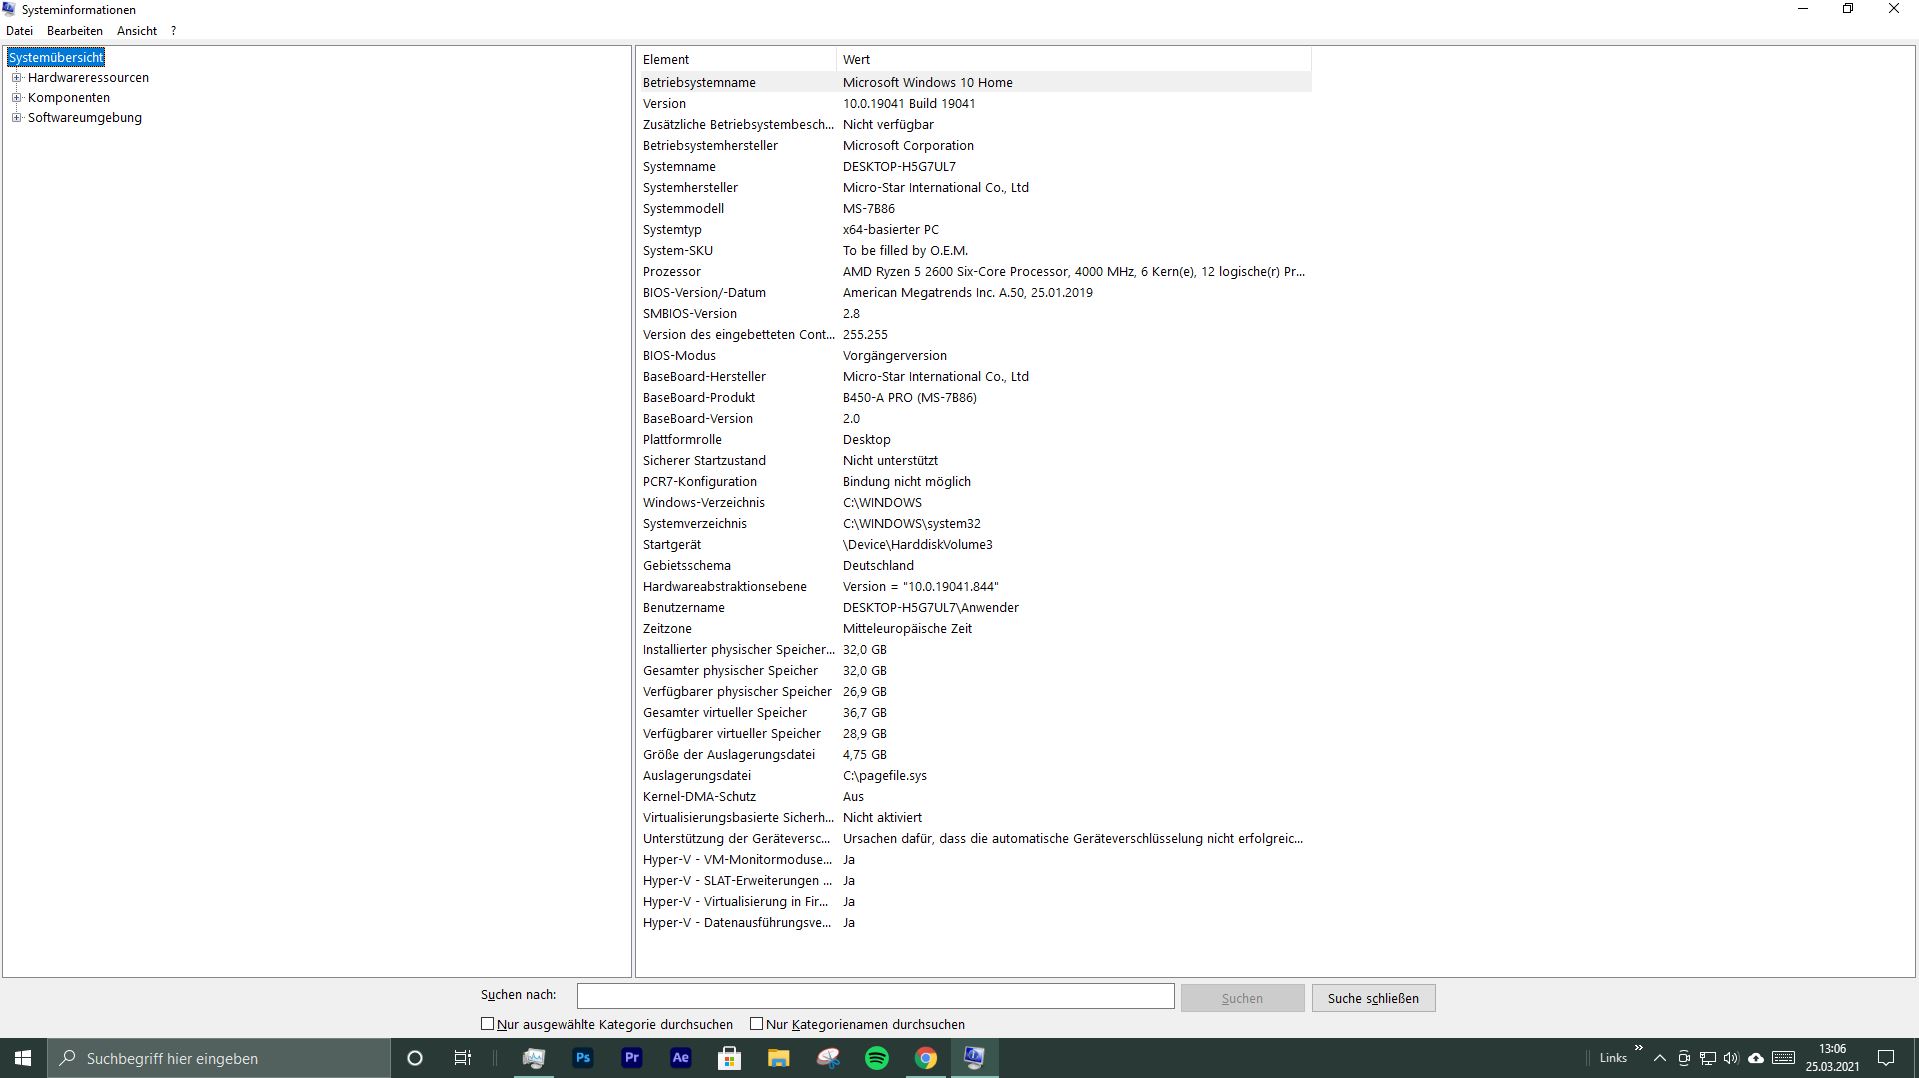
Task: Open Spotify from the taskbar
Action: (x=877, y=1058)
